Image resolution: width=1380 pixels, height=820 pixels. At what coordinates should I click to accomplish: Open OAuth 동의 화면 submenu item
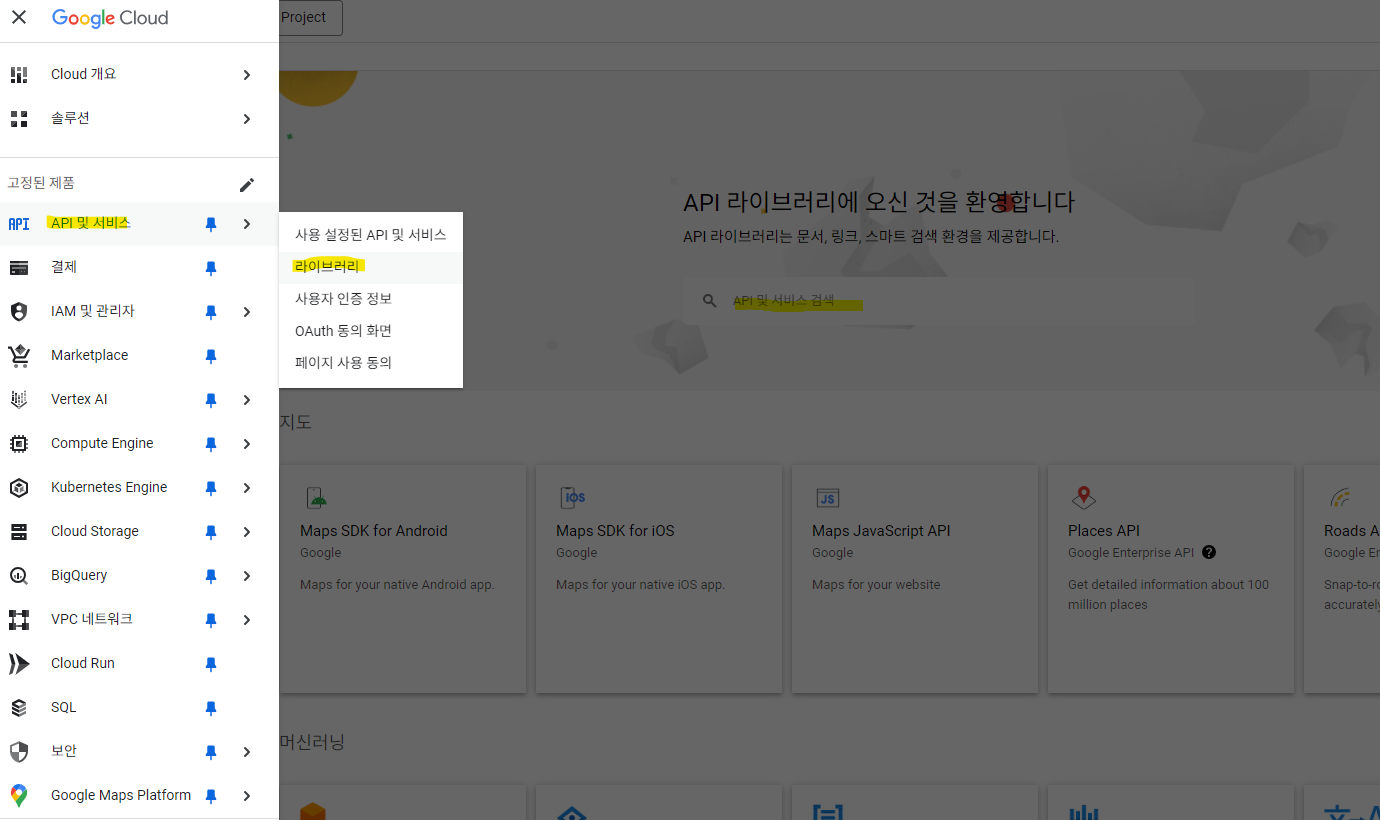point(371,331)
